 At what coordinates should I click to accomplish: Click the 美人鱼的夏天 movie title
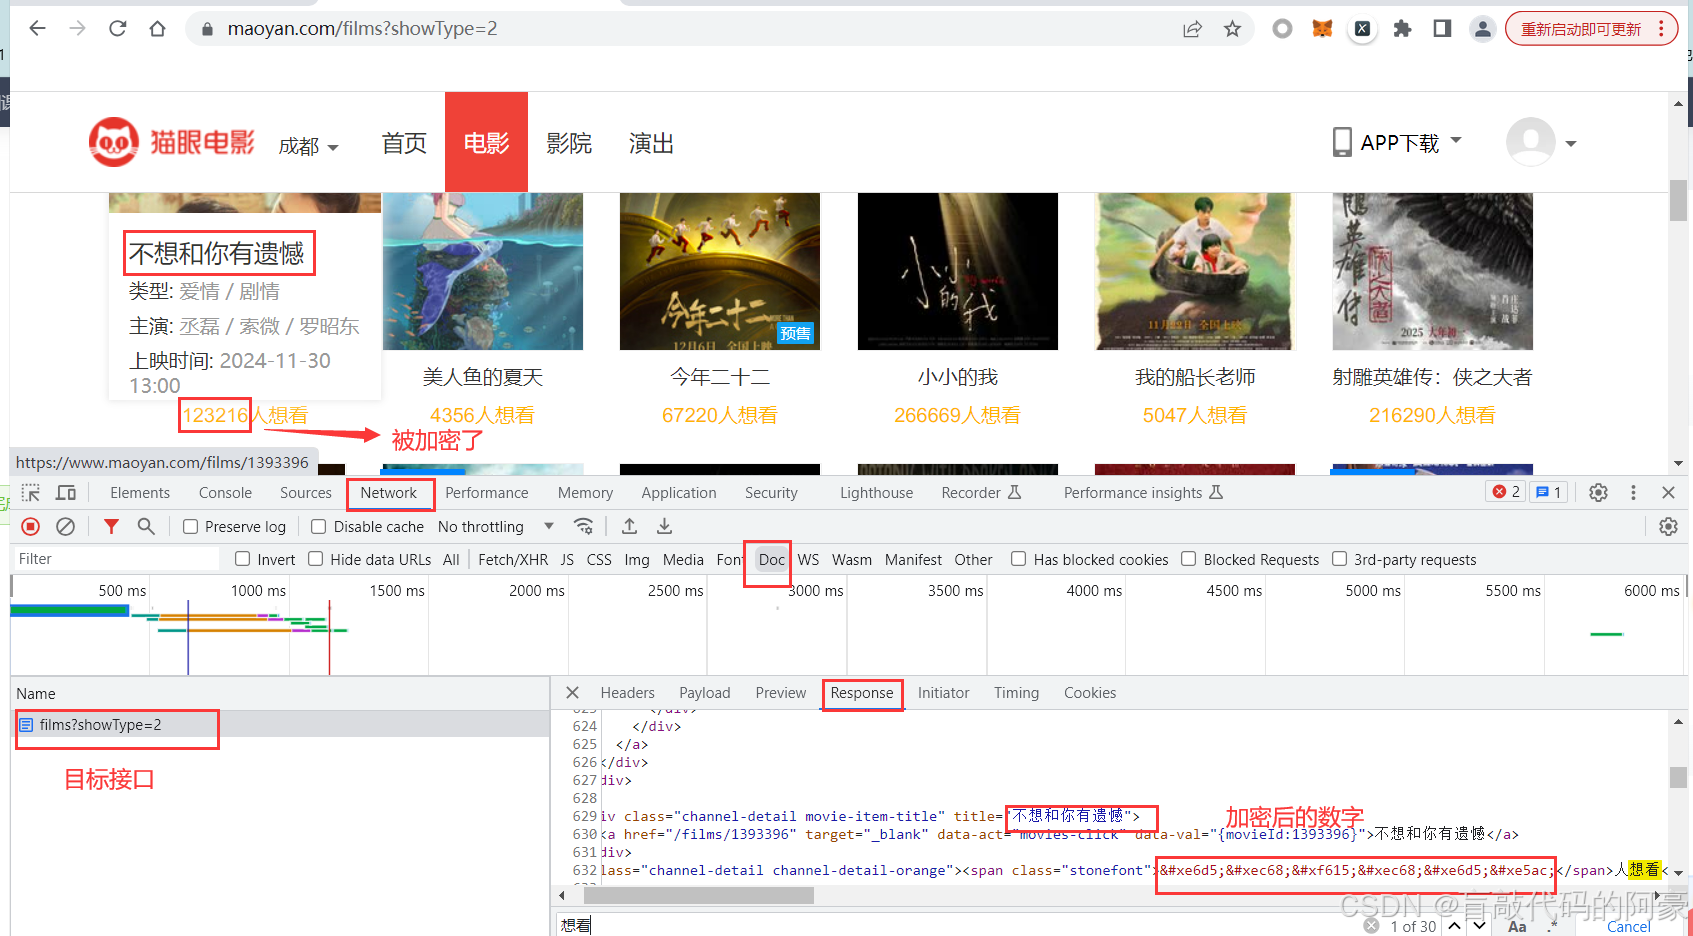pos(483,377)
